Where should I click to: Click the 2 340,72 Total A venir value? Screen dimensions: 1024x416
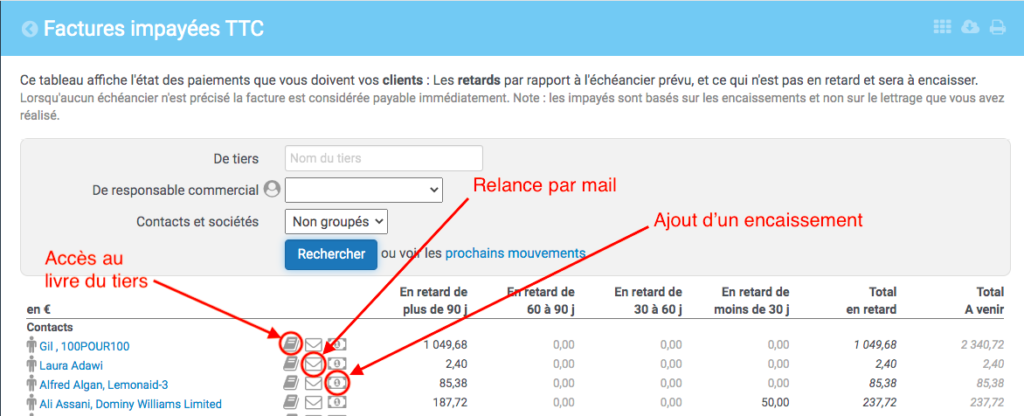click(982, 344)
